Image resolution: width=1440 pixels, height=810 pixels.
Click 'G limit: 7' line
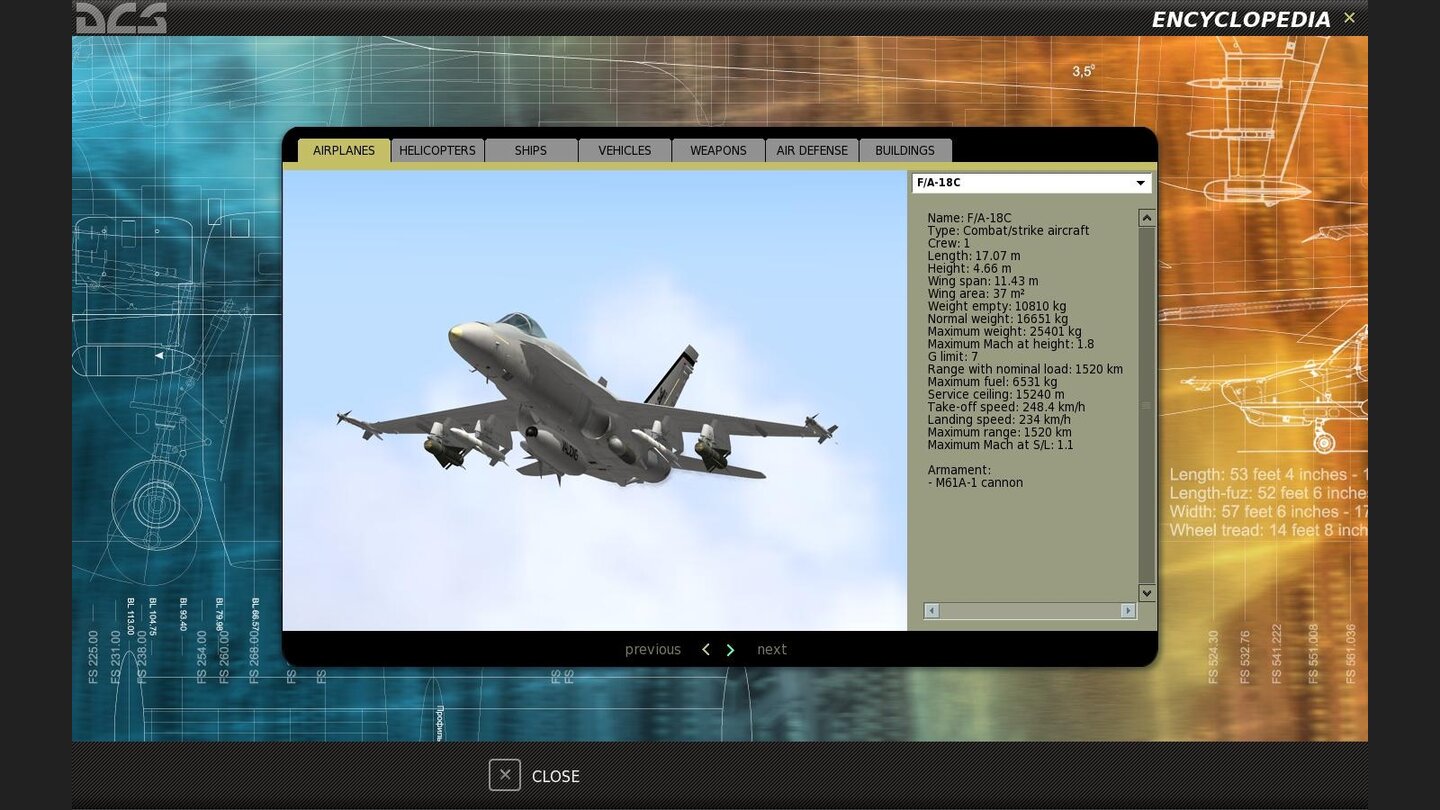pos(953,357)
